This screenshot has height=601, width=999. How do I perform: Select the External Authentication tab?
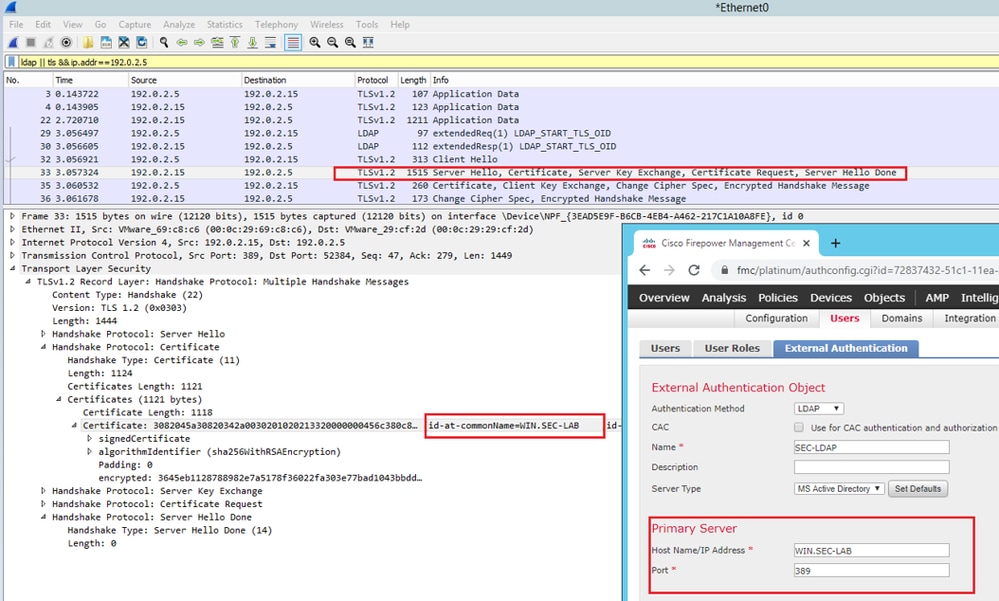pos(845,349)
